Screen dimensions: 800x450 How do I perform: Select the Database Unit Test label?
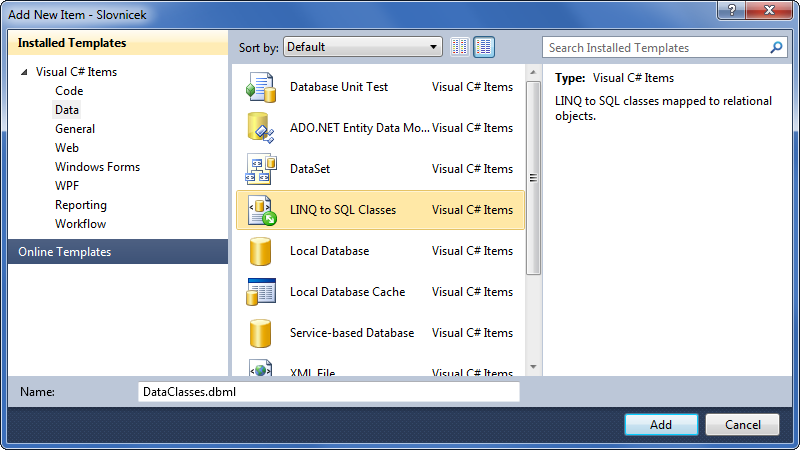pos(339,87)
